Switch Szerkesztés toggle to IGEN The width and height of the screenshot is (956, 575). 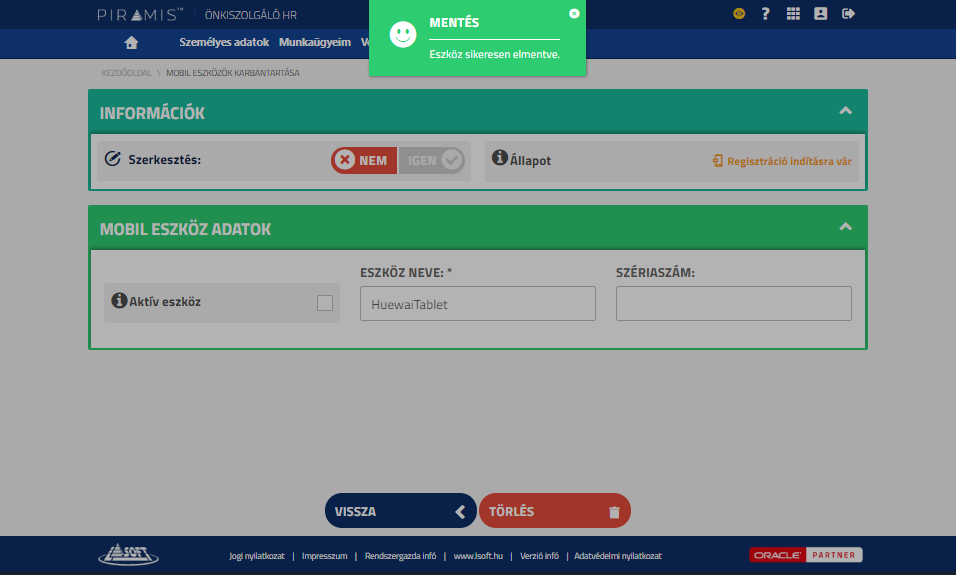(x=432, y=160)
